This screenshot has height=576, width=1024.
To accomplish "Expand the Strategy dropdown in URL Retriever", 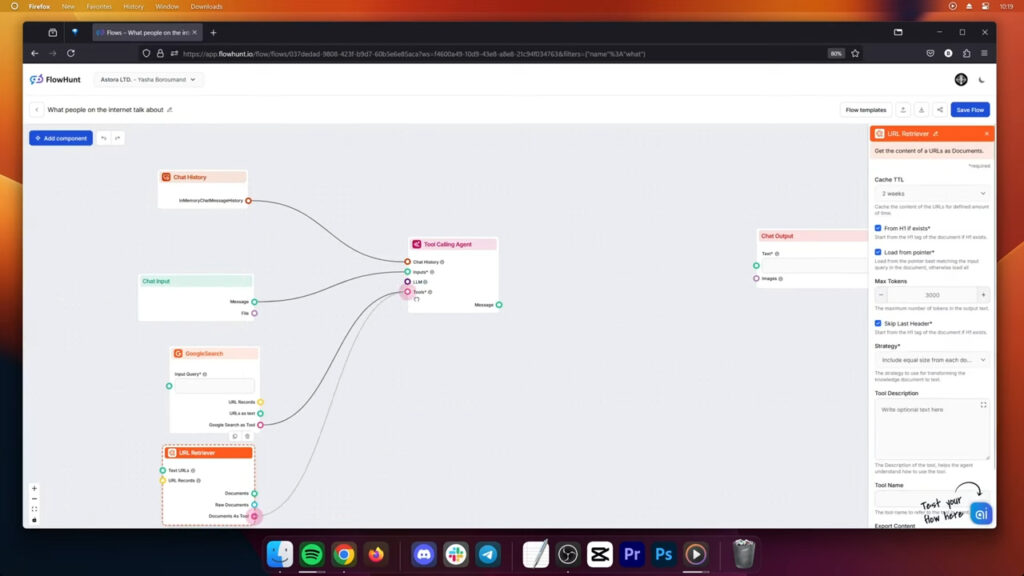I will [x=931, y=359].
